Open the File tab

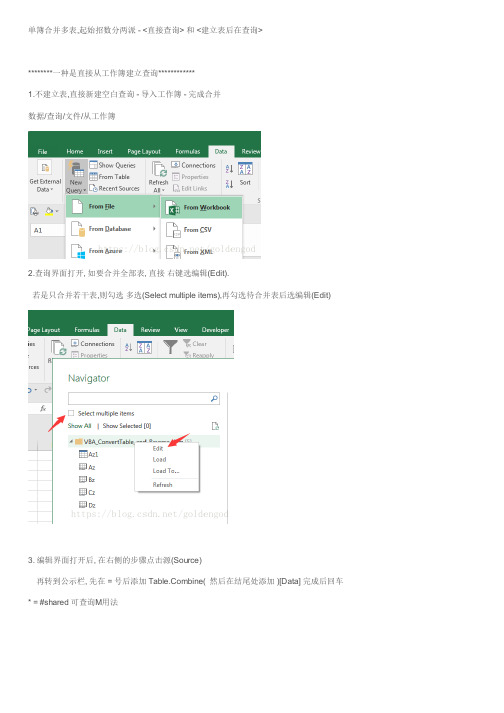[42, 151]
